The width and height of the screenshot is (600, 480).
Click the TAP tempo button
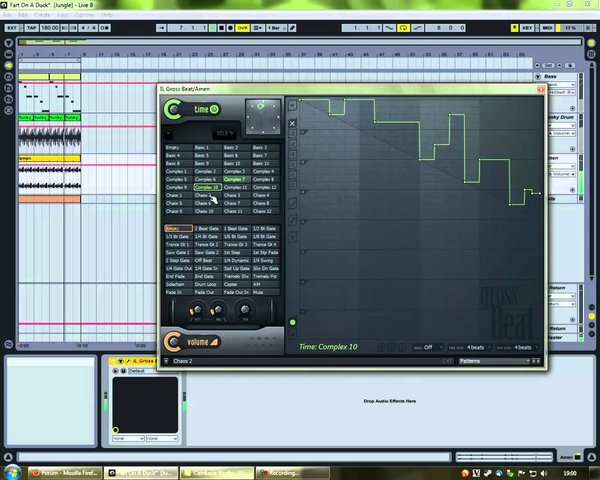point(31,28)
